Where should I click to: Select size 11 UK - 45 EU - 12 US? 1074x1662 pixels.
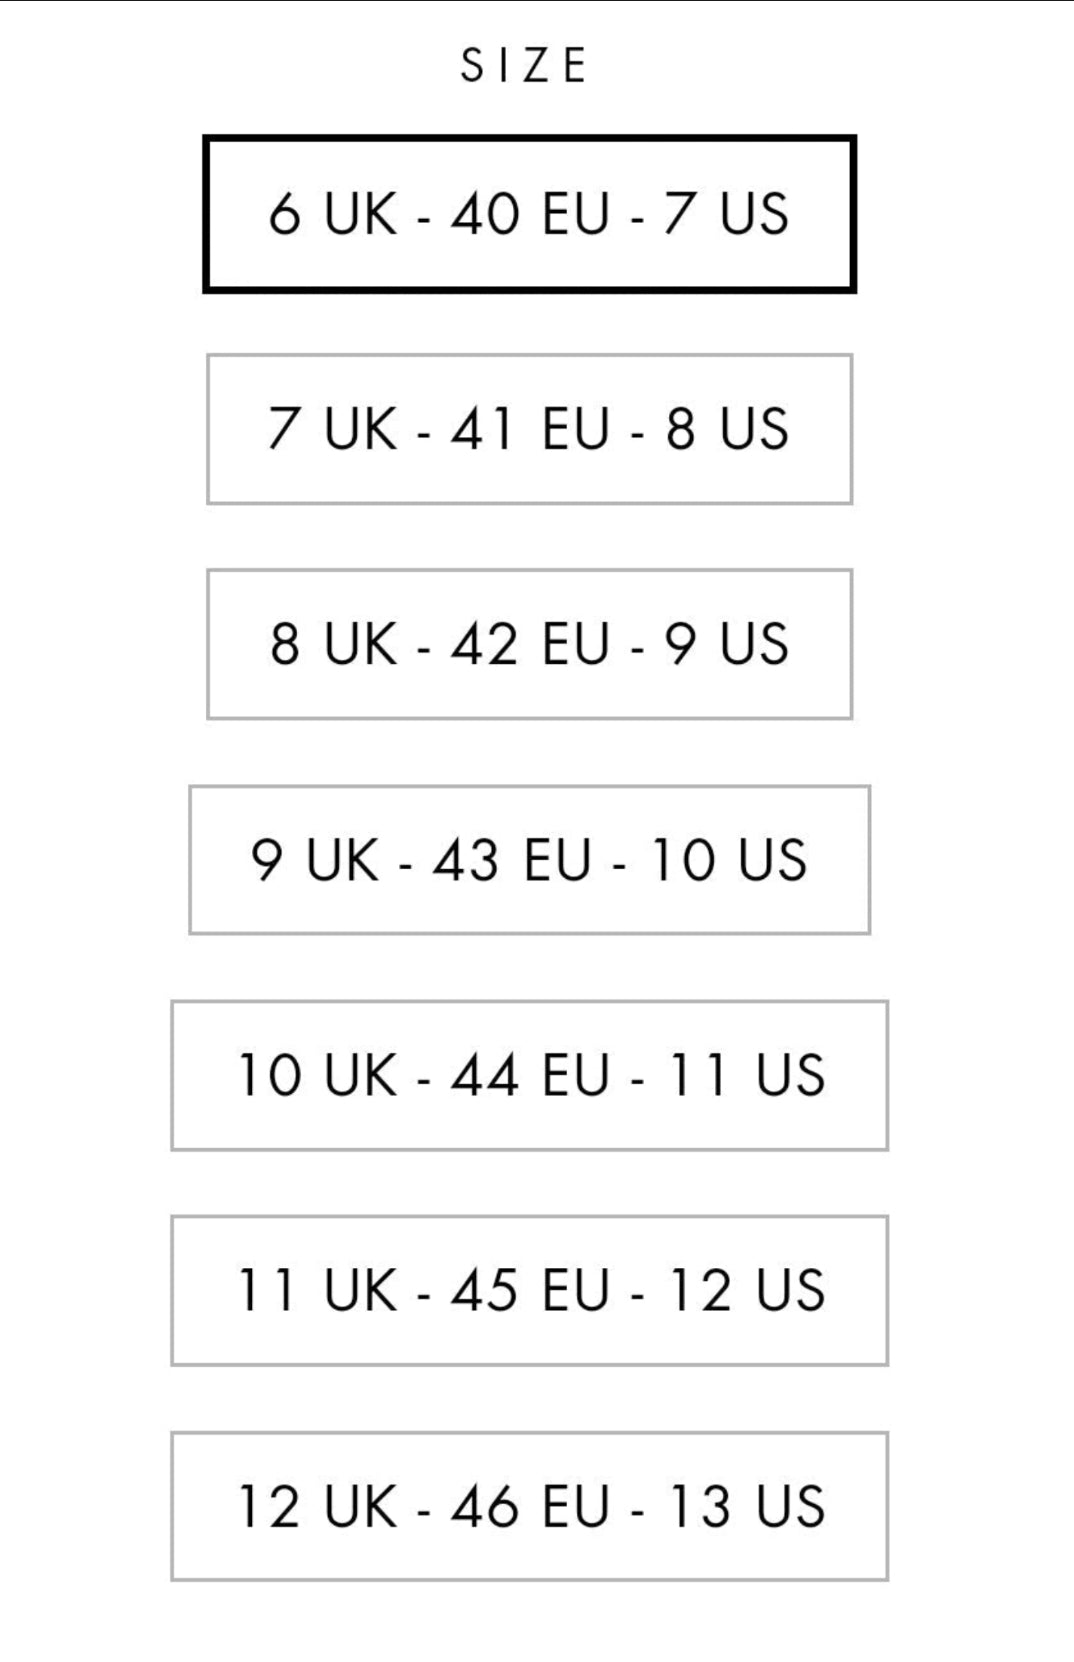click(529, 1290)
